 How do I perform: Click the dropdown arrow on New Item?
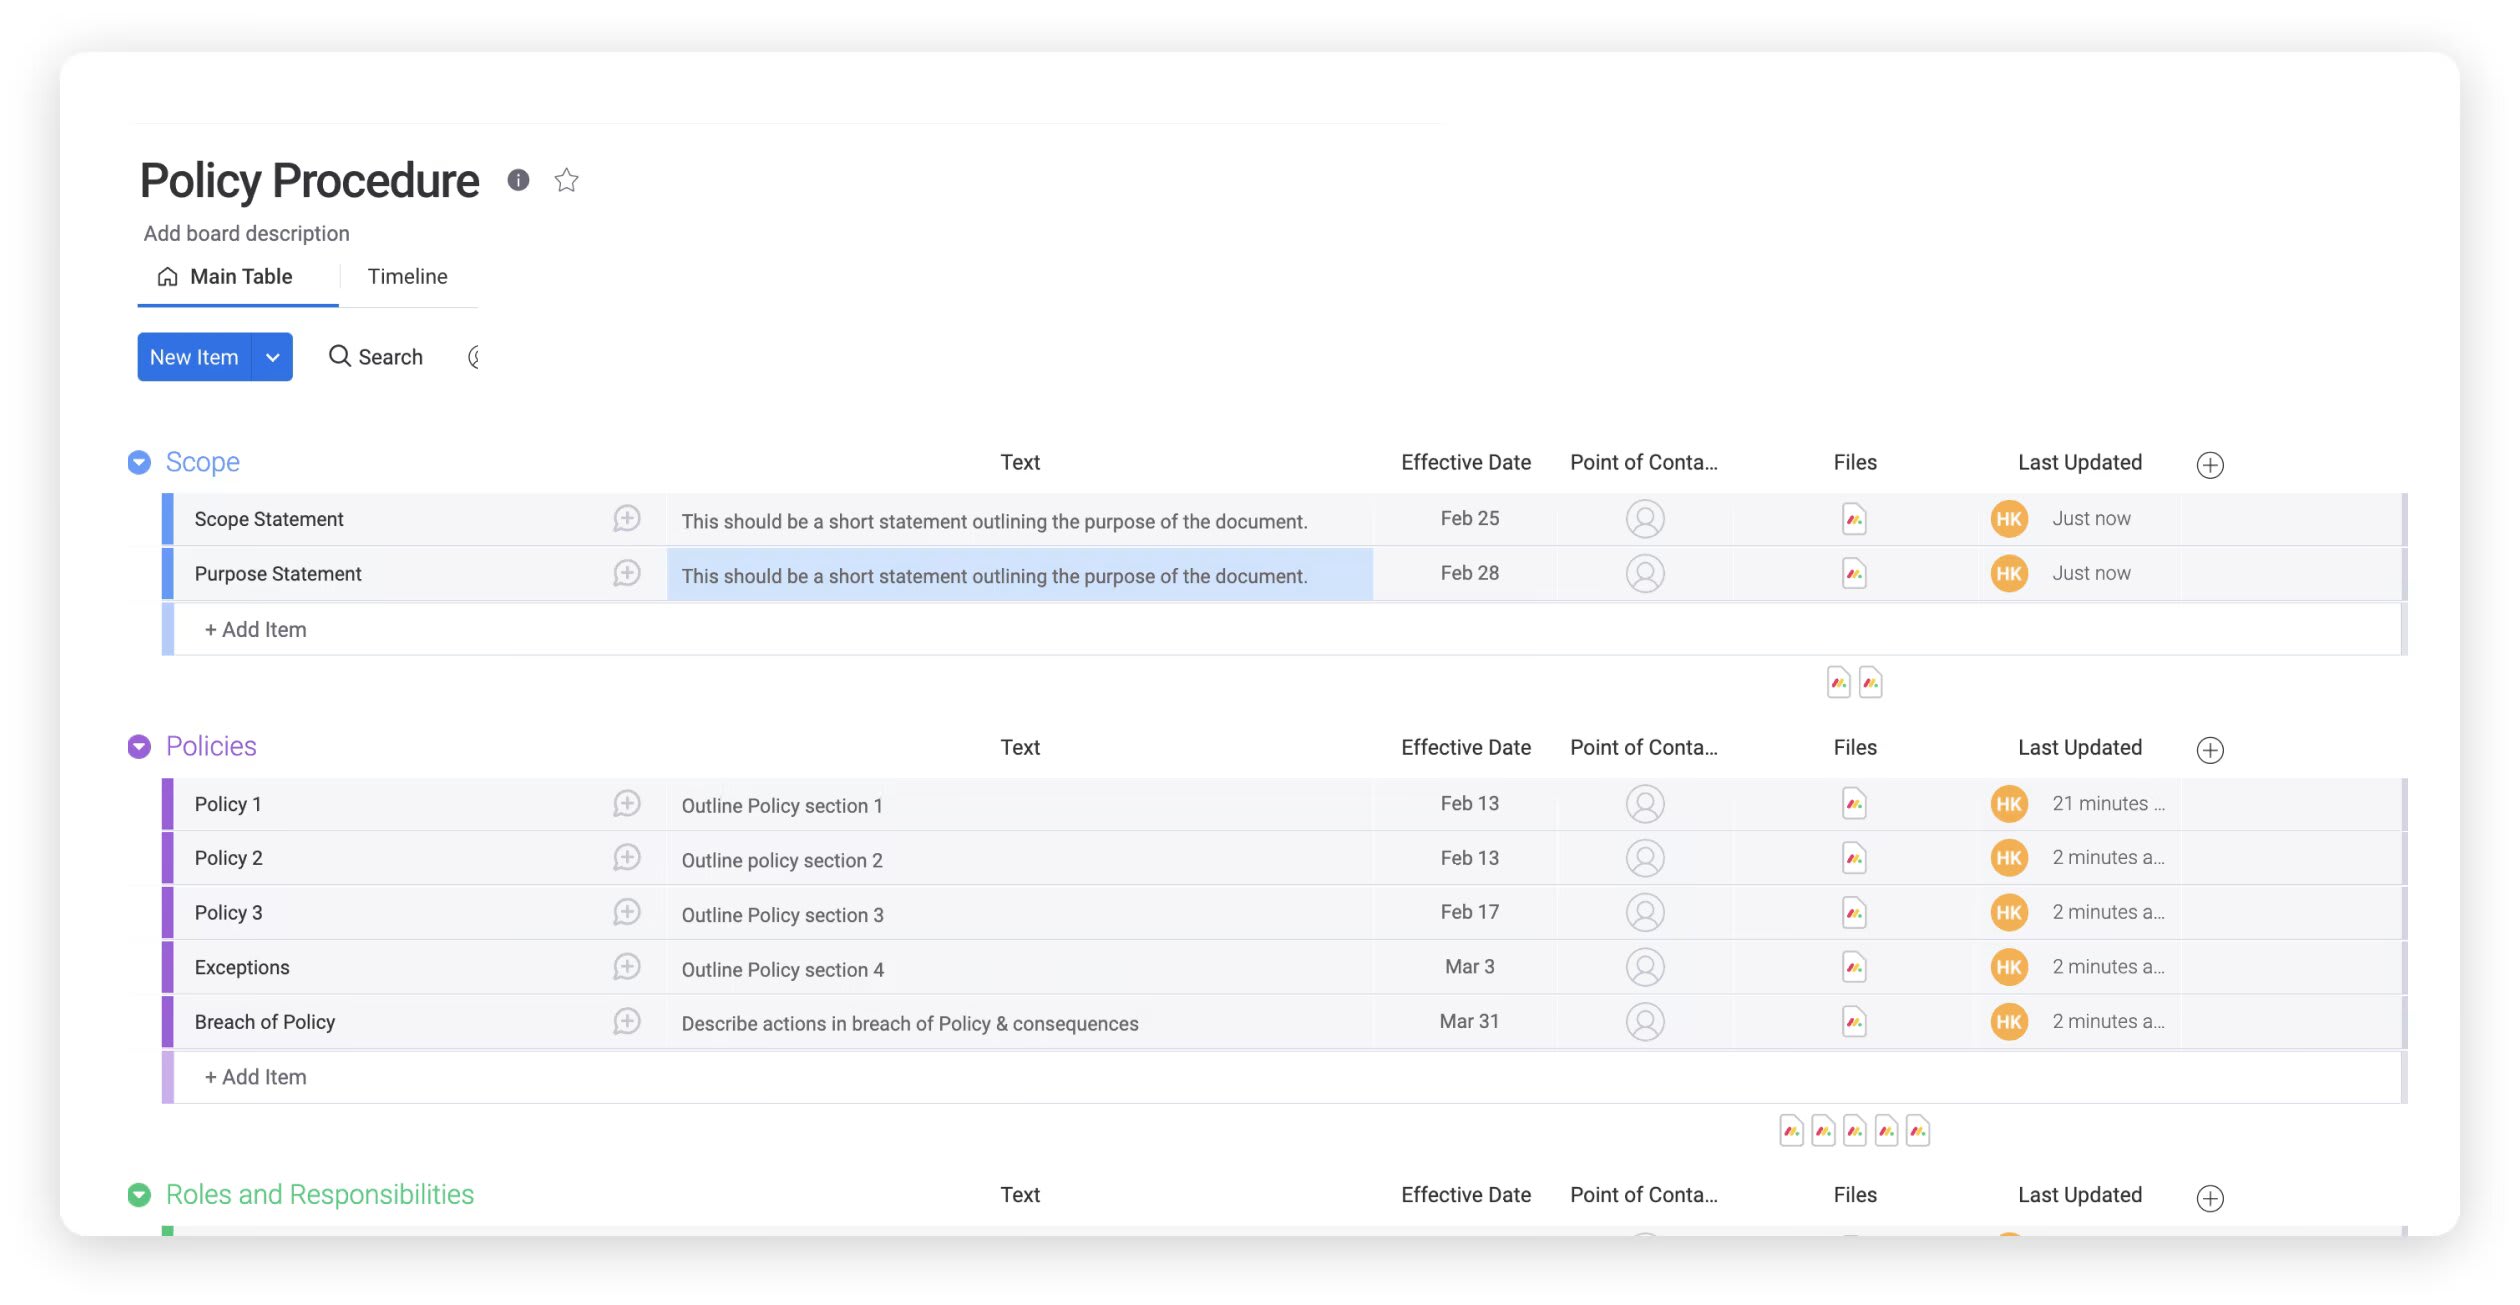(270, 356)
